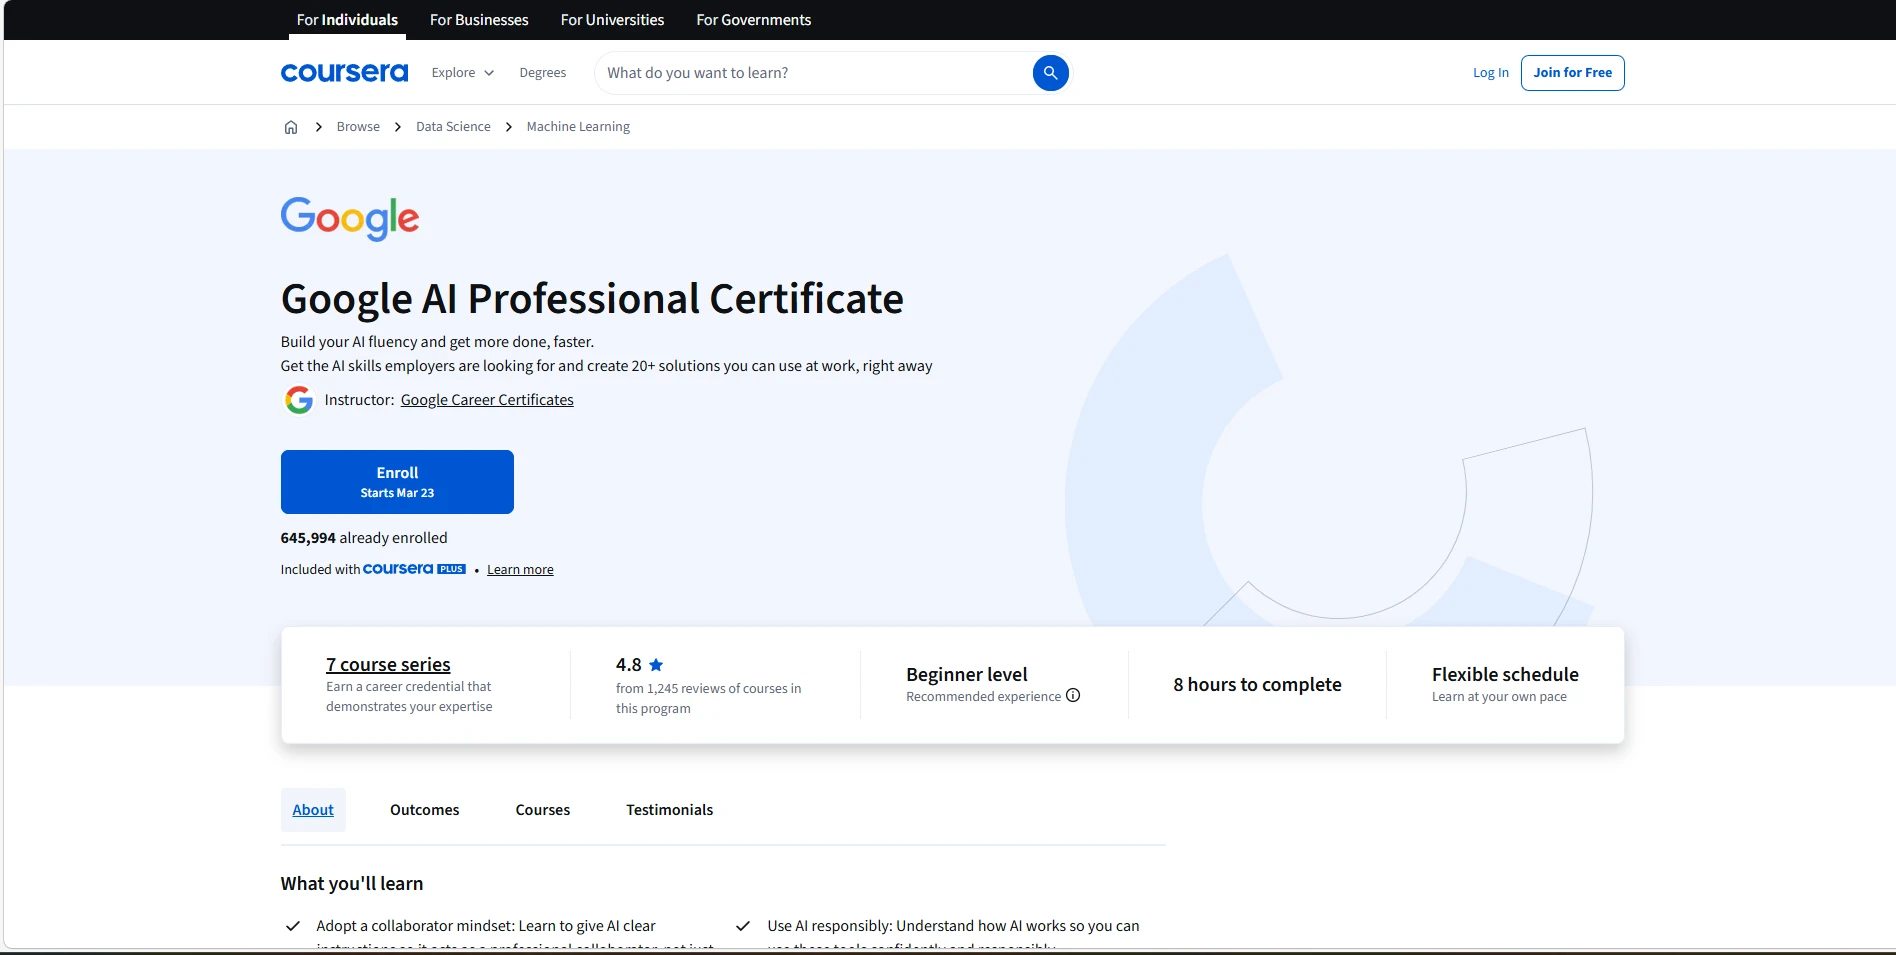Select the Coursera logo
This screenshot has height=955, width=1896.
point(344,71)
